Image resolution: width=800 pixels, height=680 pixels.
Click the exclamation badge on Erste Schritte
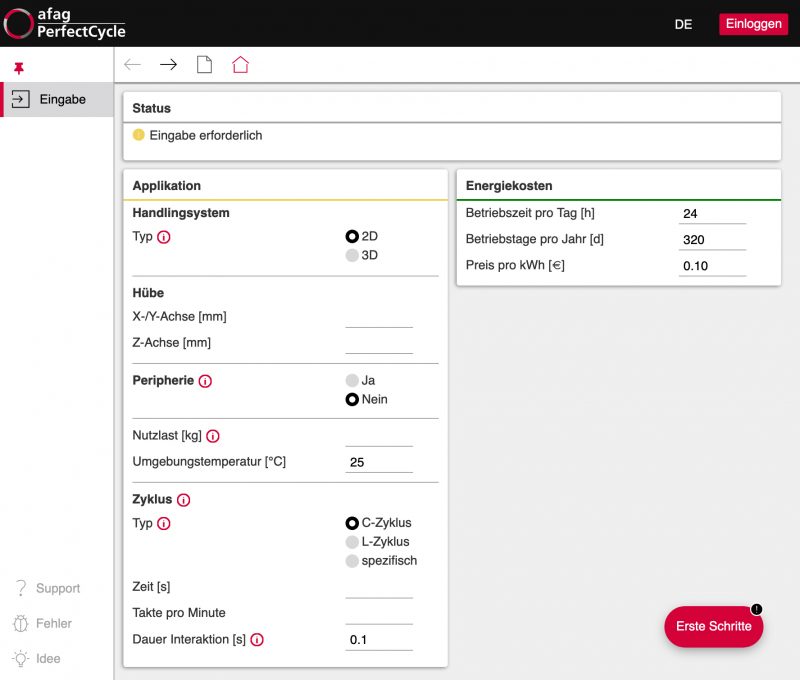click(756, 609)
